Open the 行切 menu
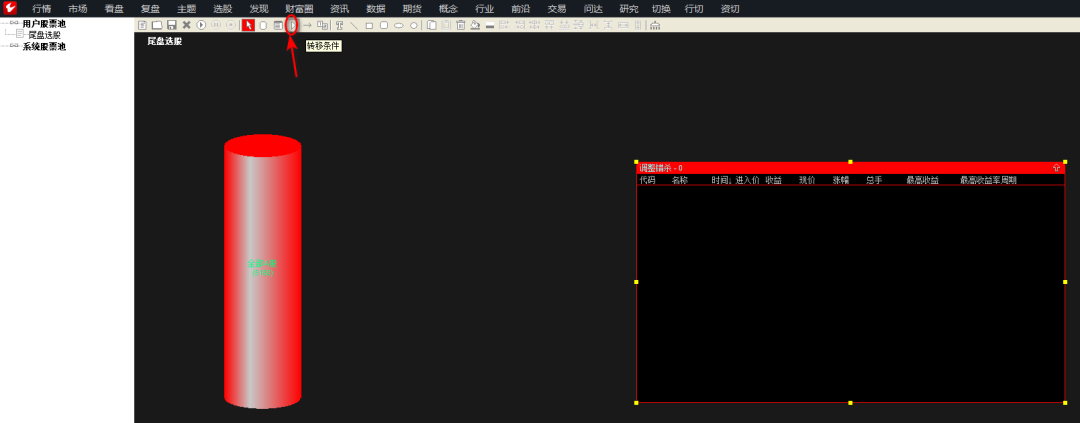 pyautogui.click(x=694, y=9)
